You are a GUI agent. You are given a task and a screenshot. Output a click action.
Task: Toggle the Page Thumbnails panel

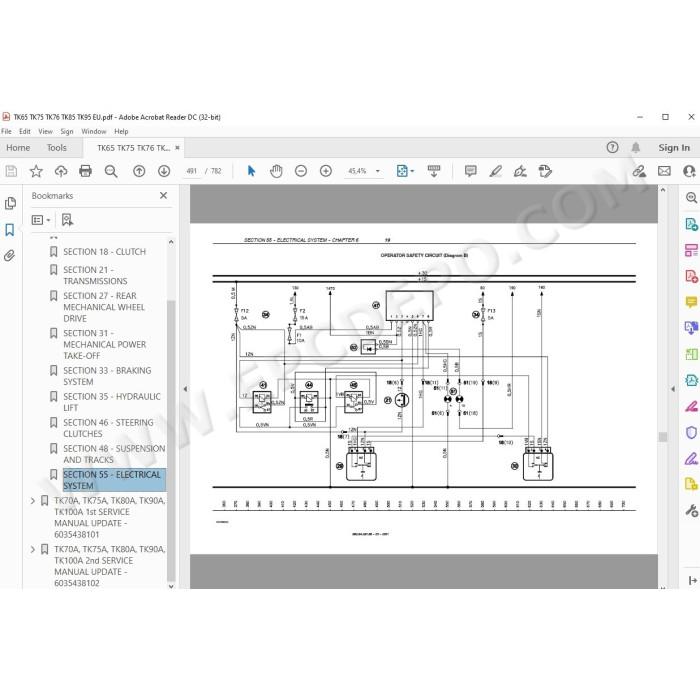10,204
